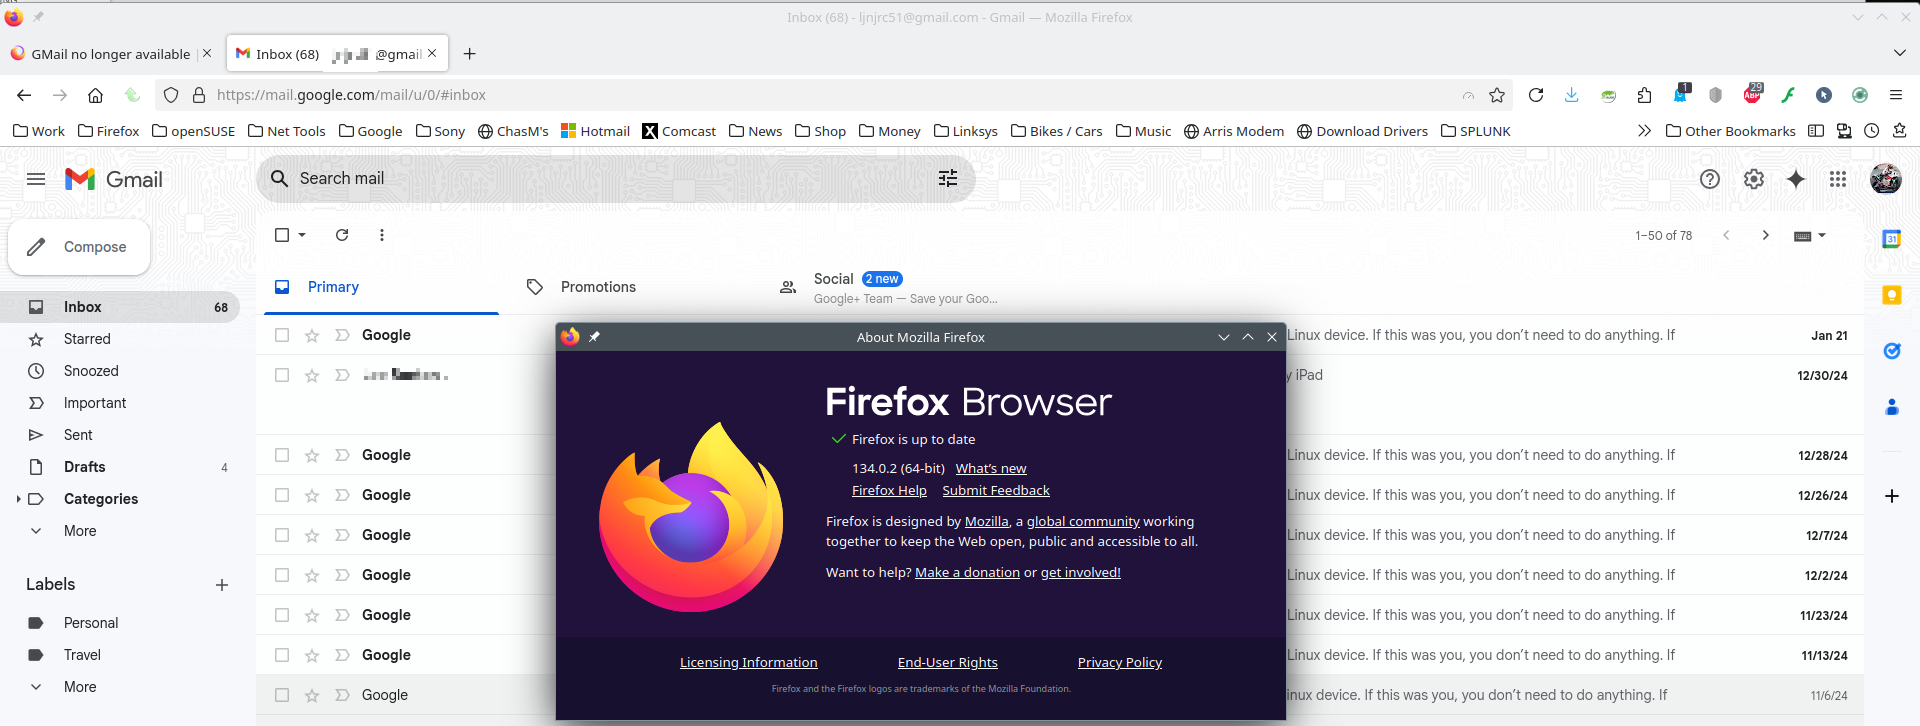Select the 12/30/24 email checkbox

click(282, 375)
